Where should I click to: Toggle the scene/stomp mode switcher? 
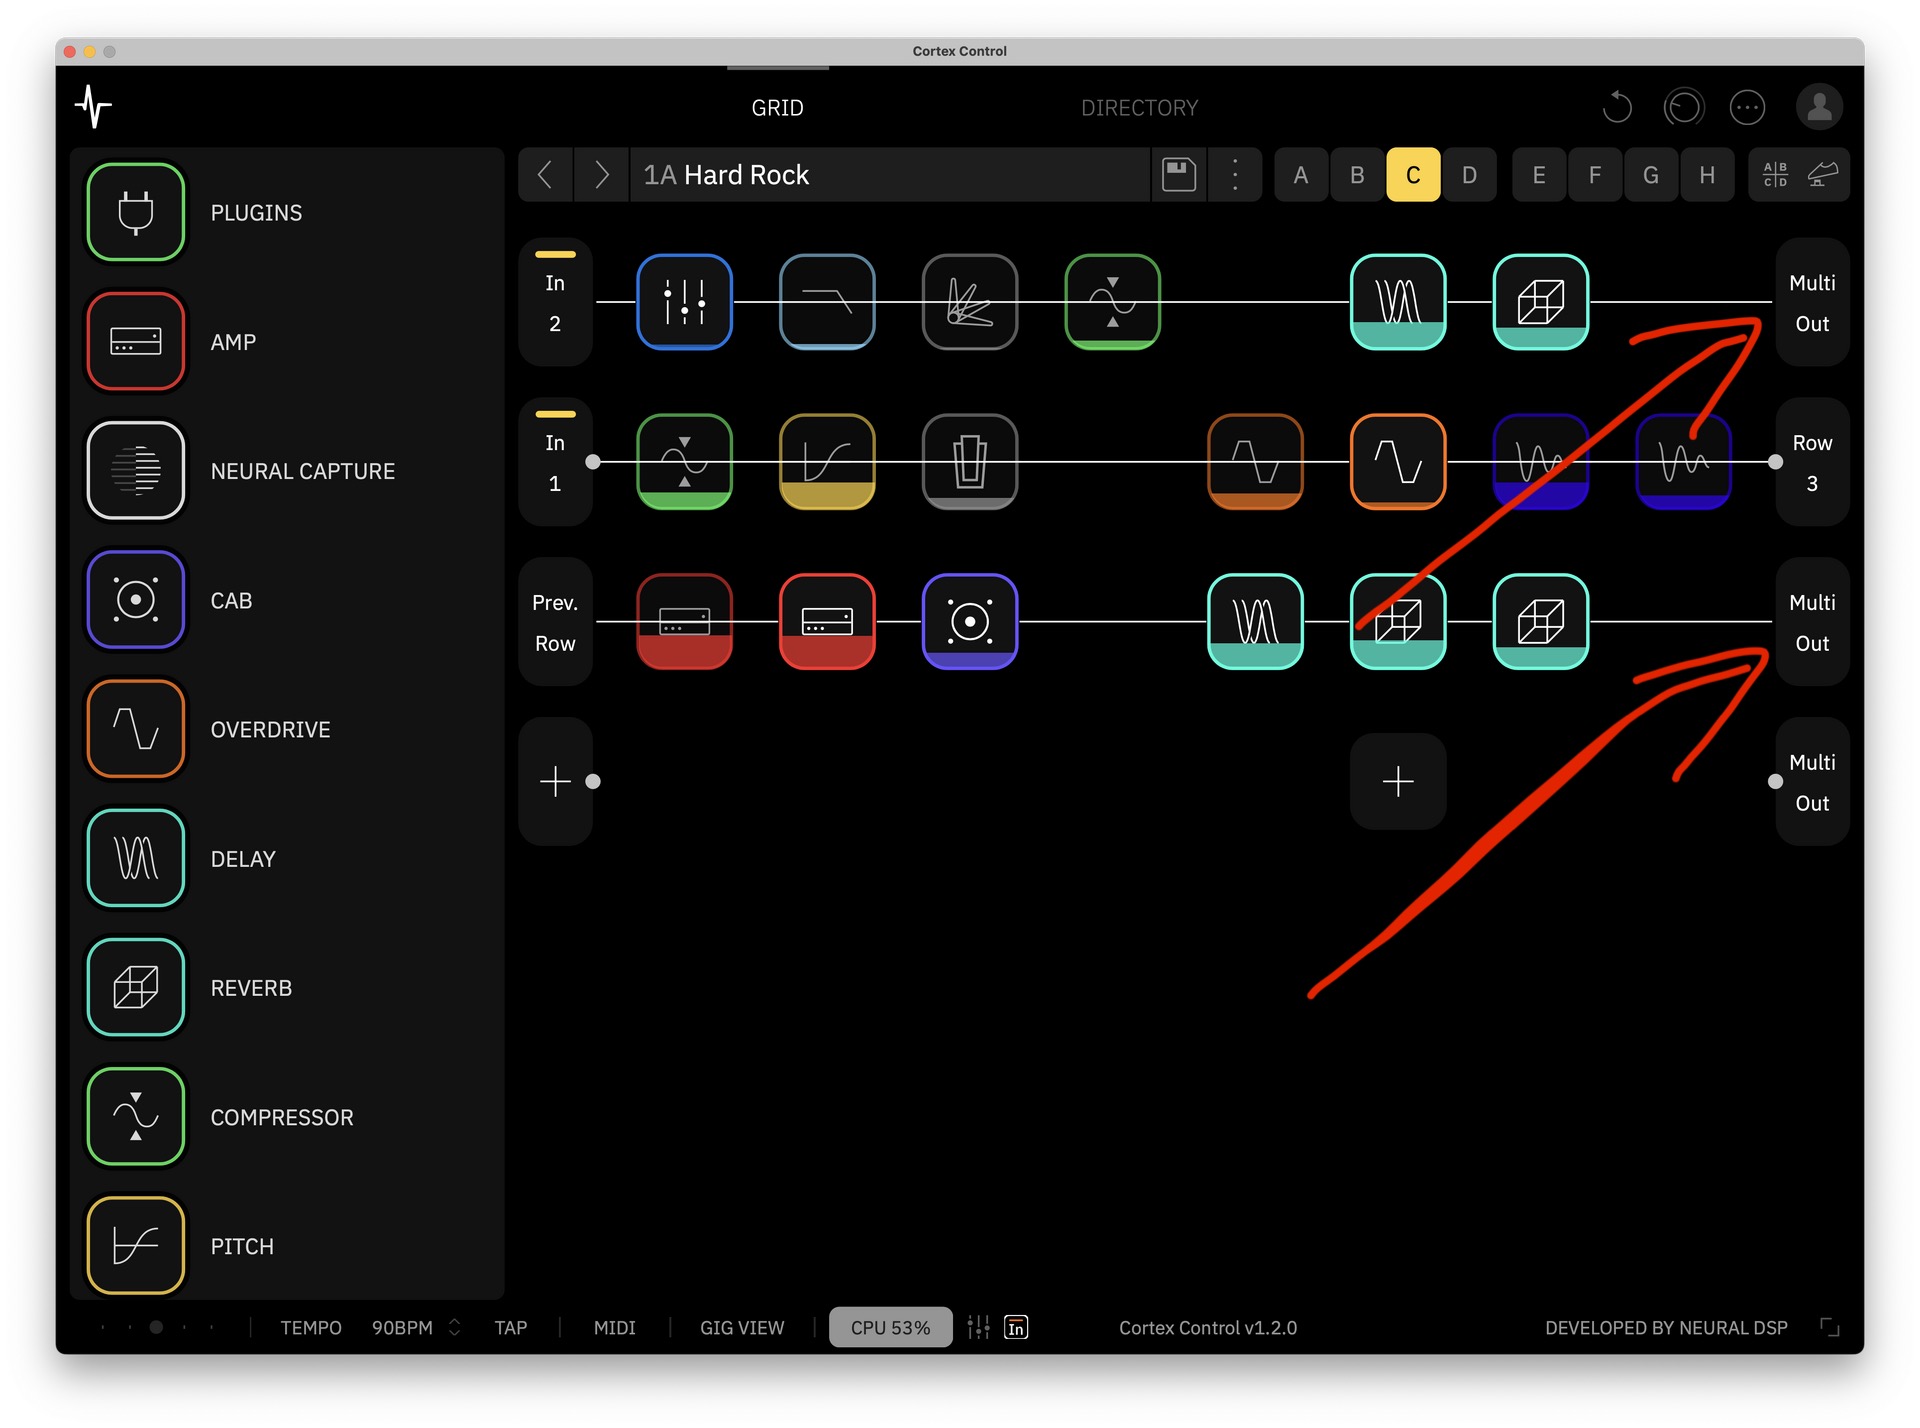coord(1799,175)
